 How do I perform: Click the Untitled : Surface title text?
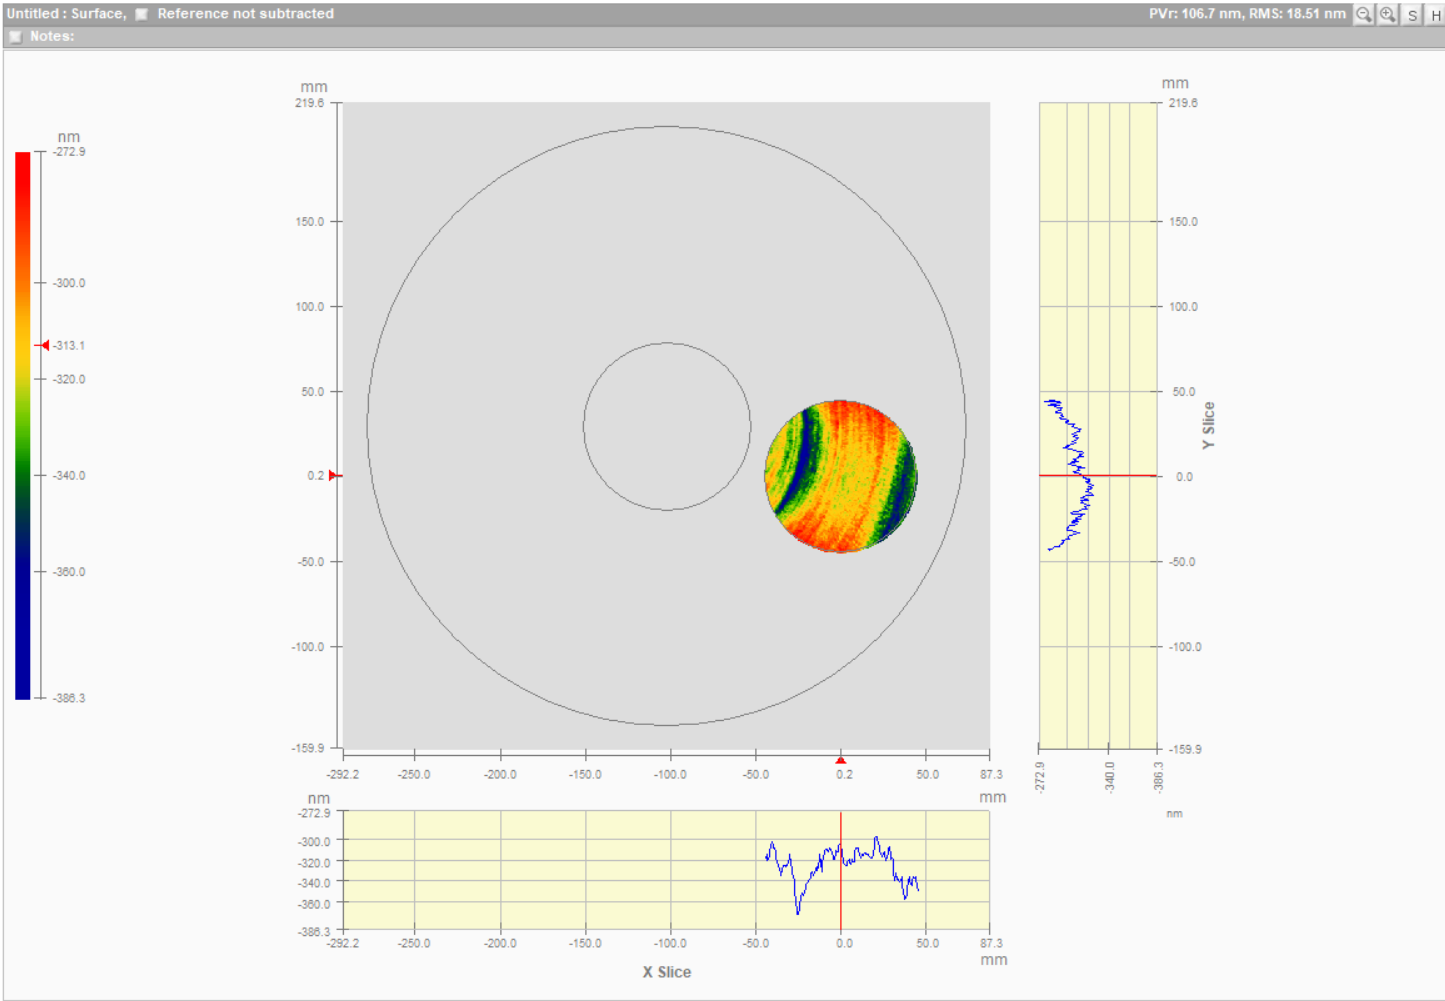[x=65, y=14]
